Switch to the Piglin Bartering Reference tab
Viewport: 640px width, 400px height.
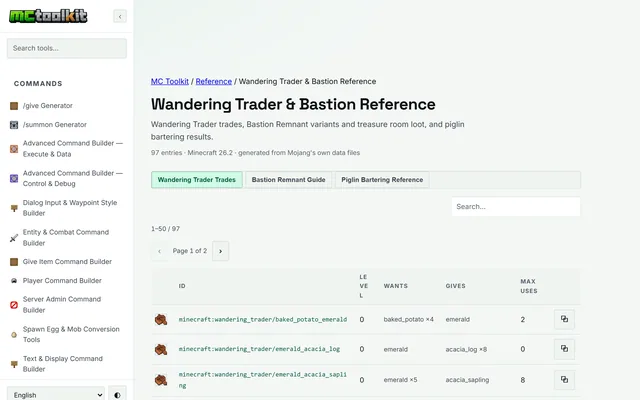tap(382, 180)
